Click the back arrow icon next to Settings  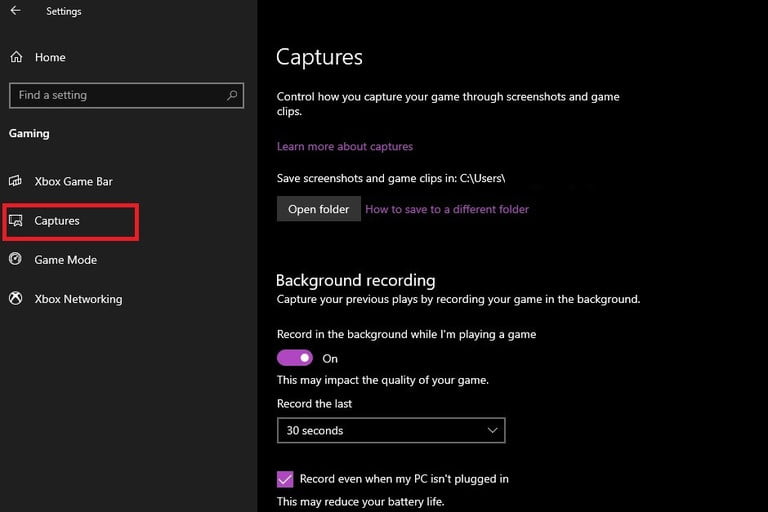pyautogui.click(x=16, y=10)
